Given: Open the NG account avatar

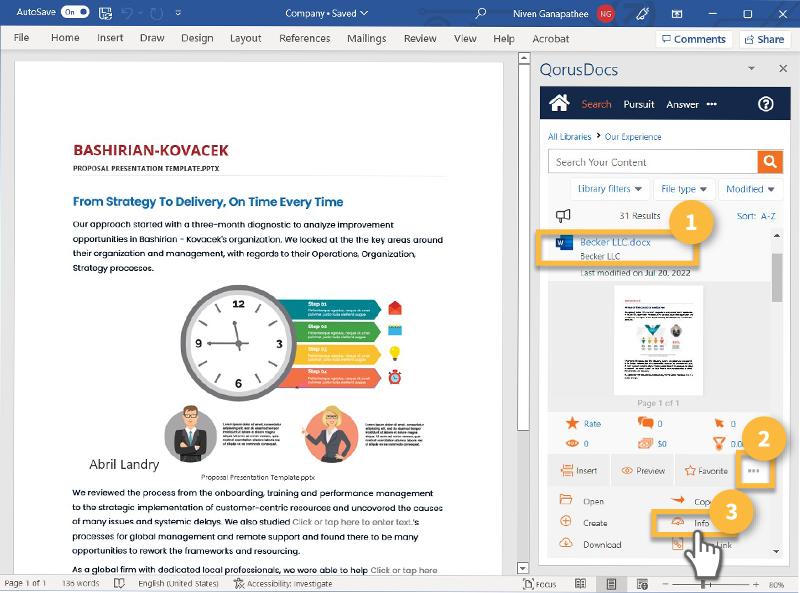Looking at the screenshot, I should point(605,14).
